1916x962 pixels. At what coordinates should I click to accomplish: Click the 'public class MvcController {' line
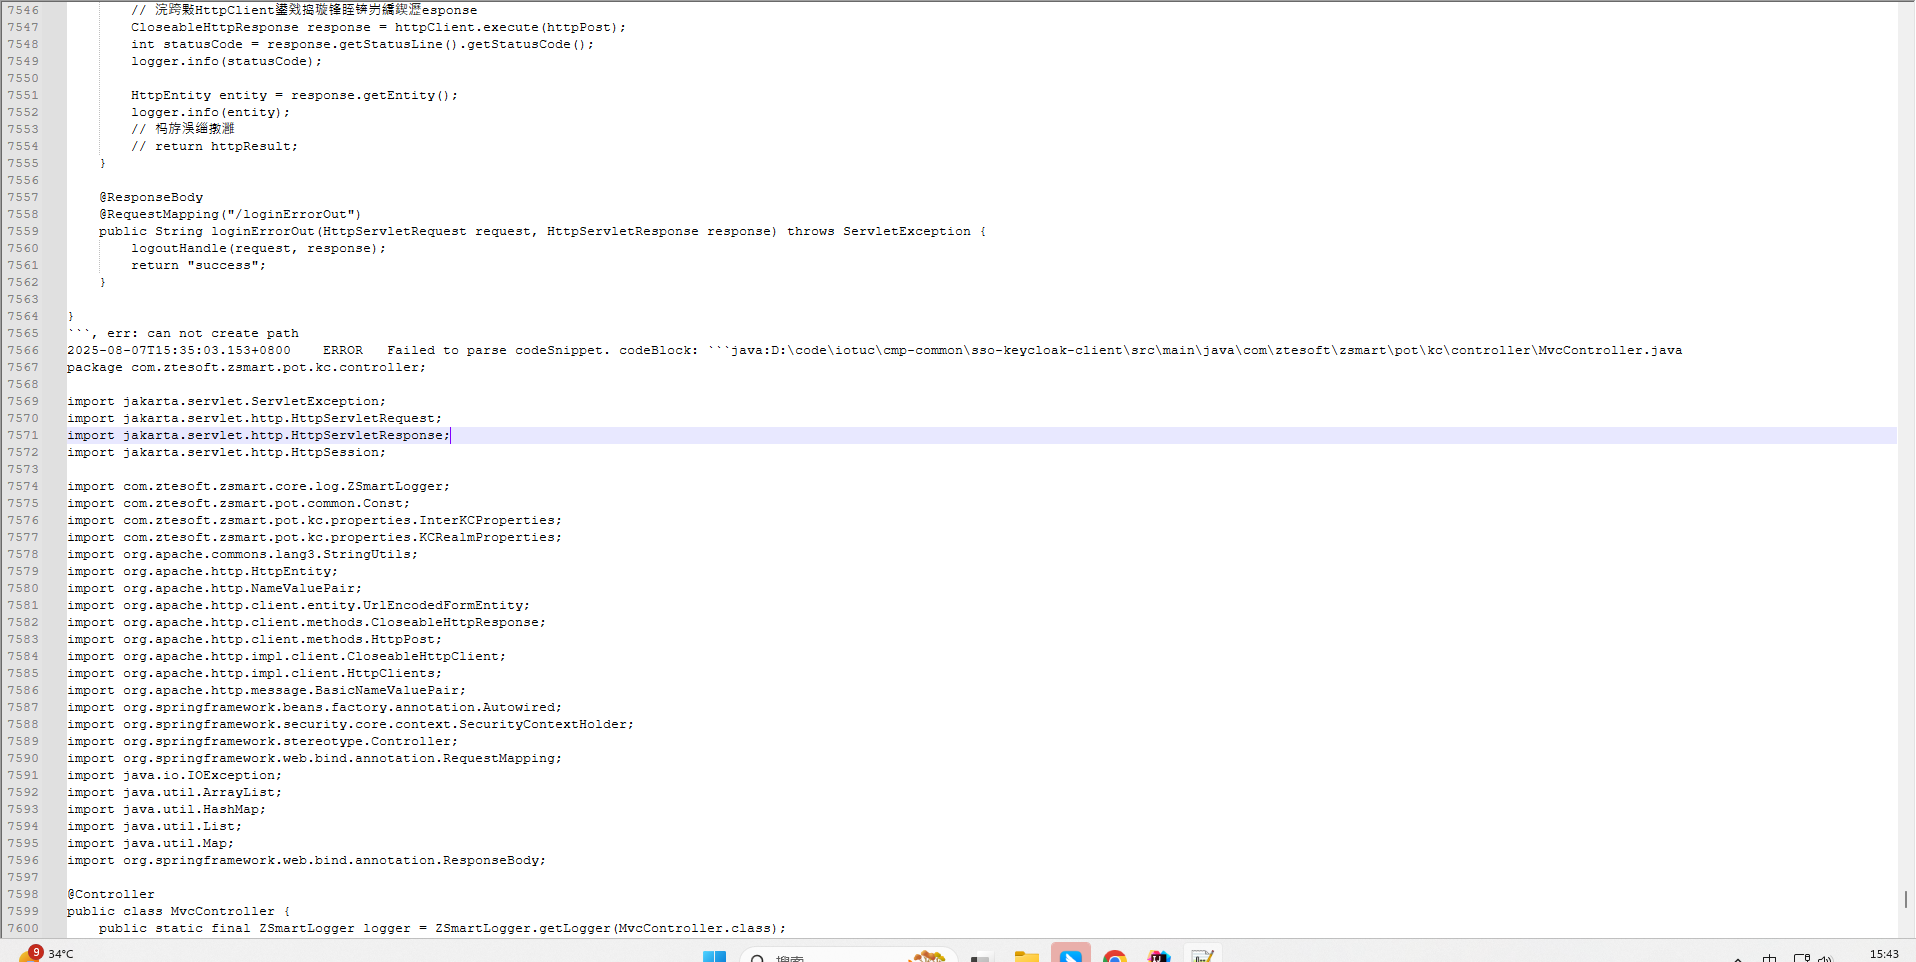[x=178, y=911]
